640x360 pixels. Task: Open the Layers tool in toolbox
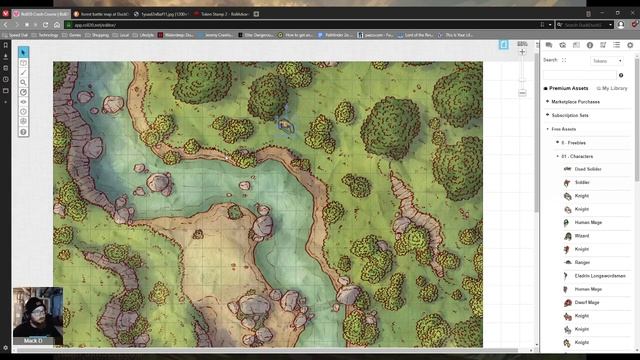click(x=23, y=63)
